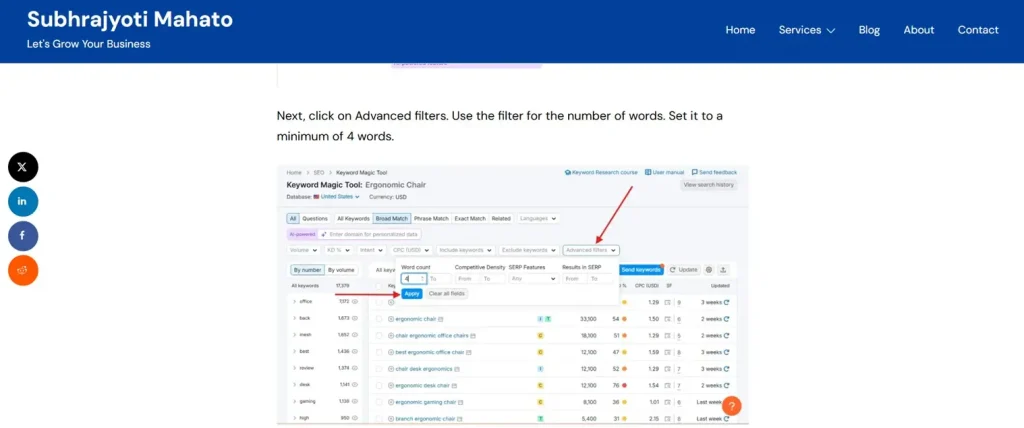Click Word count from field in screenshot
The width and height of the screenshot is (1024, 428).
tap(414, 278)
